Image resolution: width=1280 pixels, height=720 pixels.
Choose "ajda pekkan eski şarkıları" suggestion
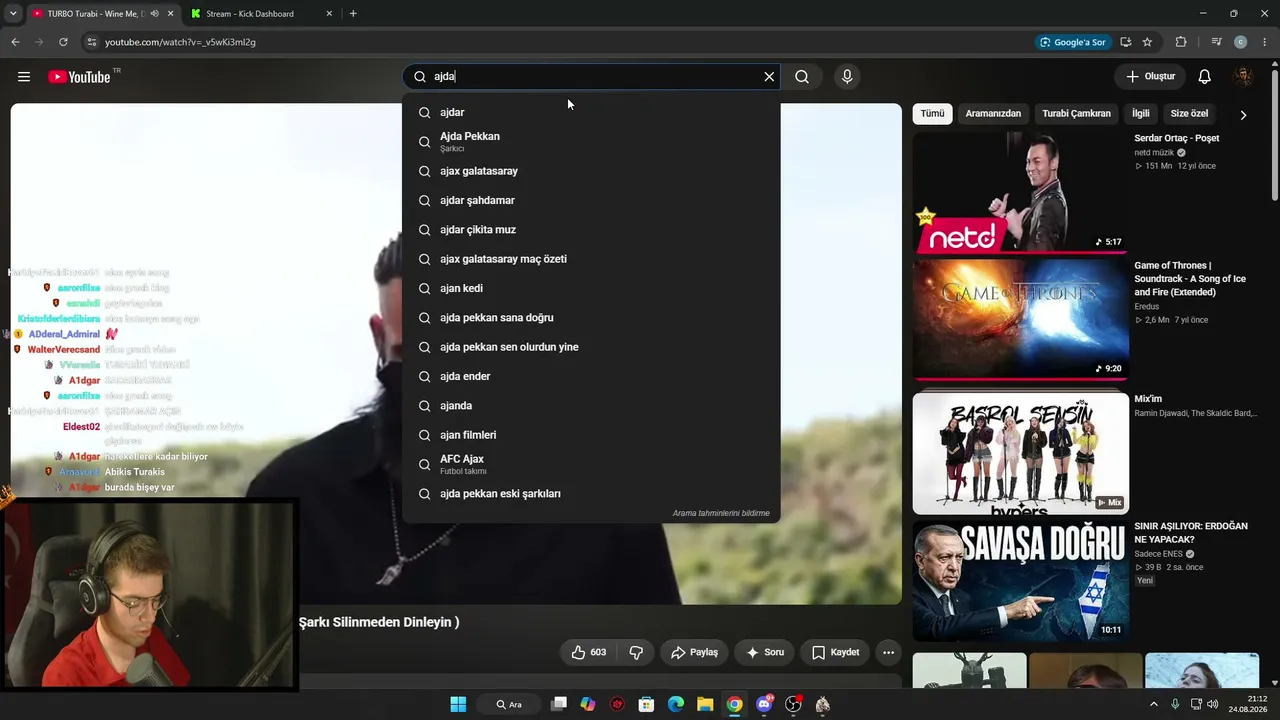pyautogui.click(x=591, y=494)
